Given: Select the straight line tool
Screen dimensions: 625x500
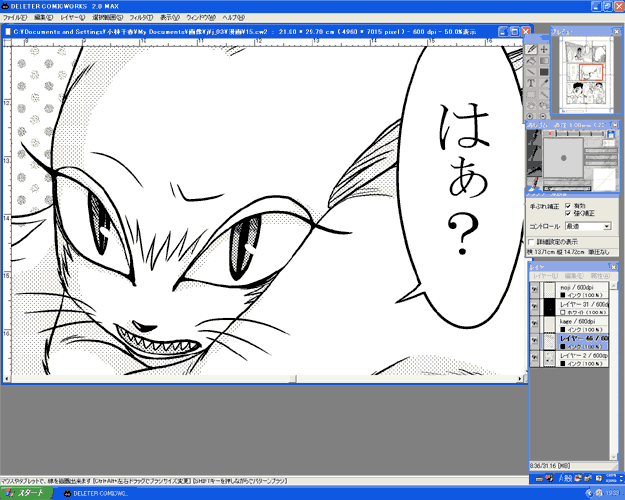Looking at the screenshot, I should (x=531, y=72).
